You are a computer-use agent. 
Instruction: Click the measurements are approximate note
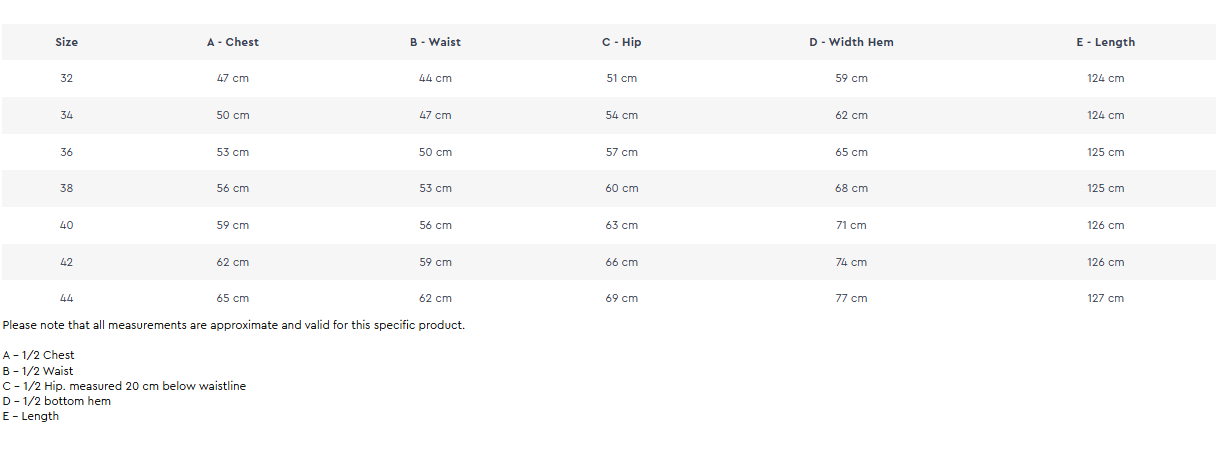point(233,325)
